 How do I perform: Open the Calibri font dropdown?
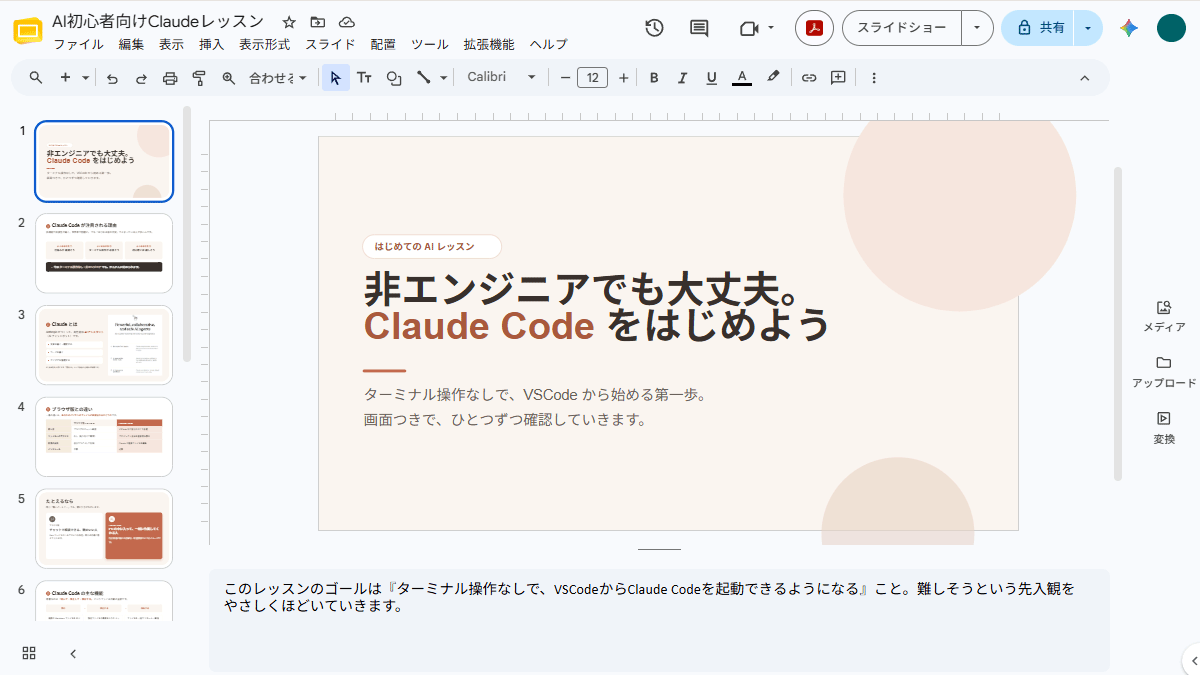pyautogui.click(x=502, y=77)
